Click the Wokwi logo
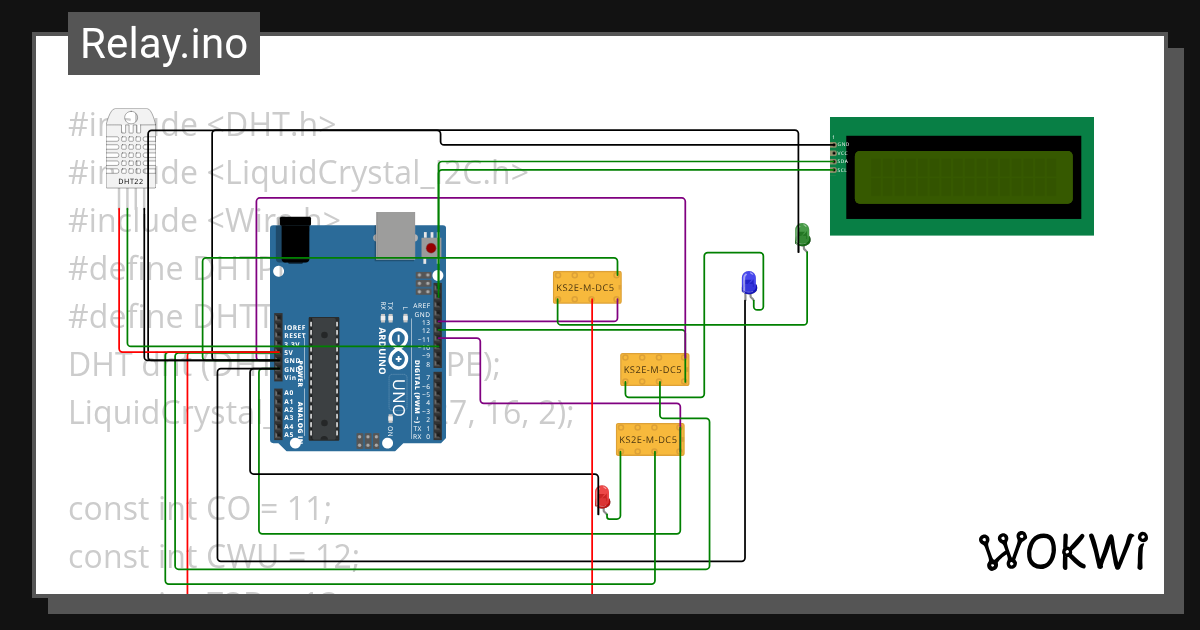Image resolution: width=1200 pixels, height=630 pixels. tap(1064, 551)
